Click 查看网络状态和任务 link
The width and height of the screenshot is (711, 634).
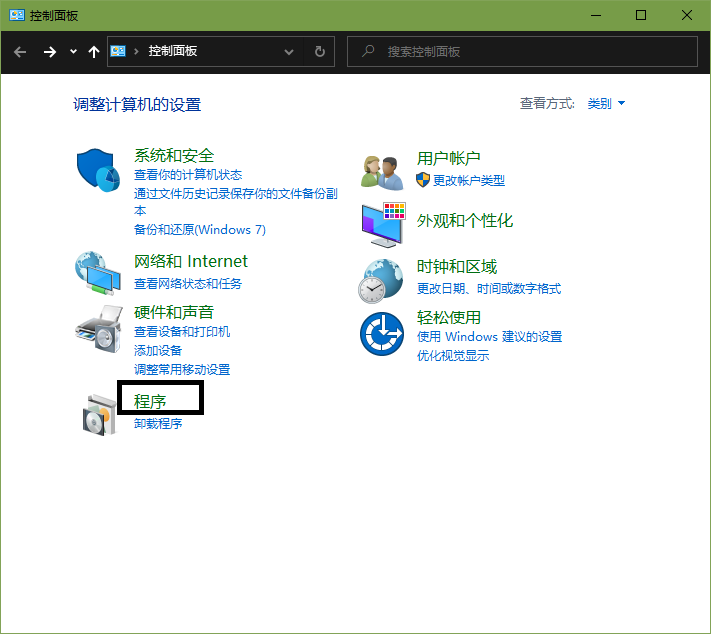pos(188,283)
